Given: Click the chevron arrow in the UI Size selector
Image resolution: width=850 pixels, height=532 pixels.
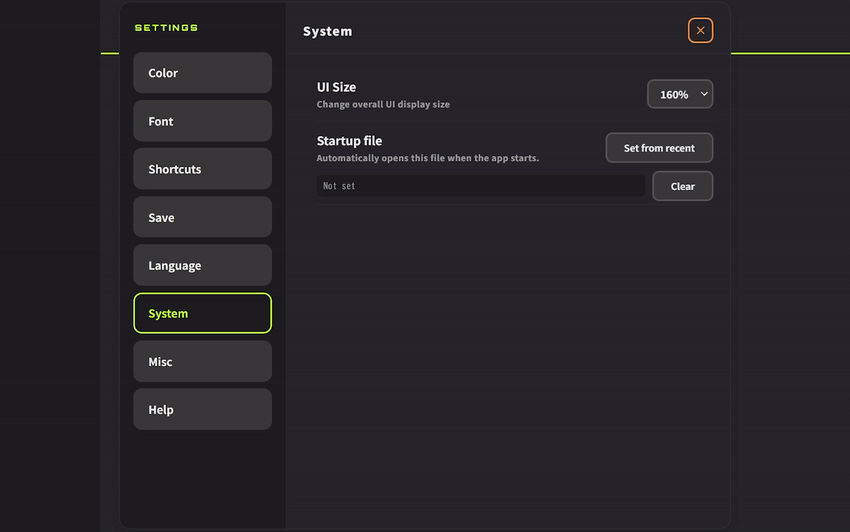Looking at the screenshot, I should point(704,94).
